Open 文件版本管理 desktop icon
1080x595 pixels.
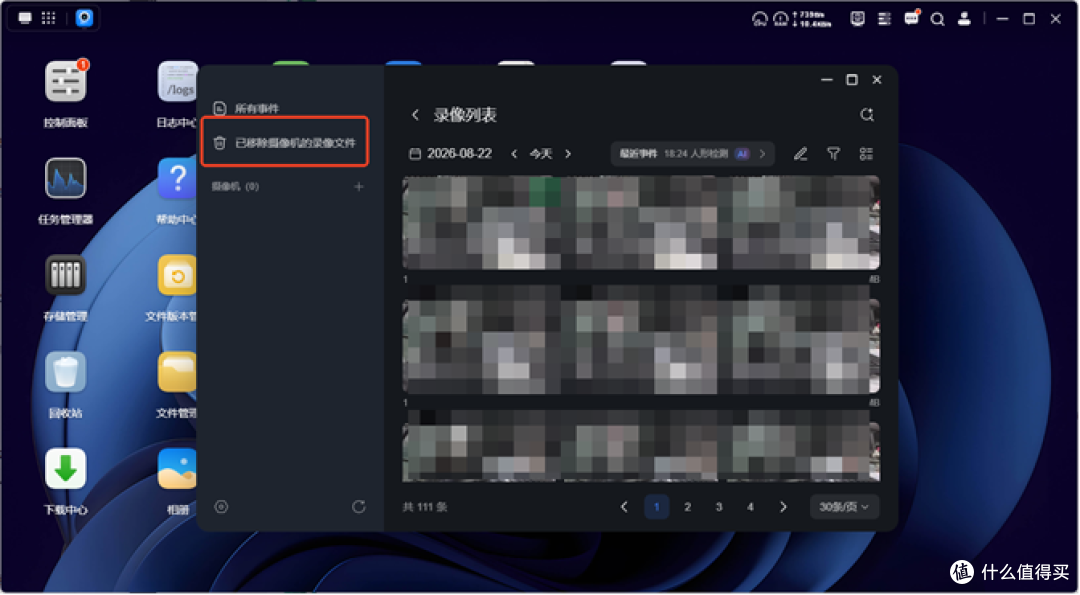[178, 275]
